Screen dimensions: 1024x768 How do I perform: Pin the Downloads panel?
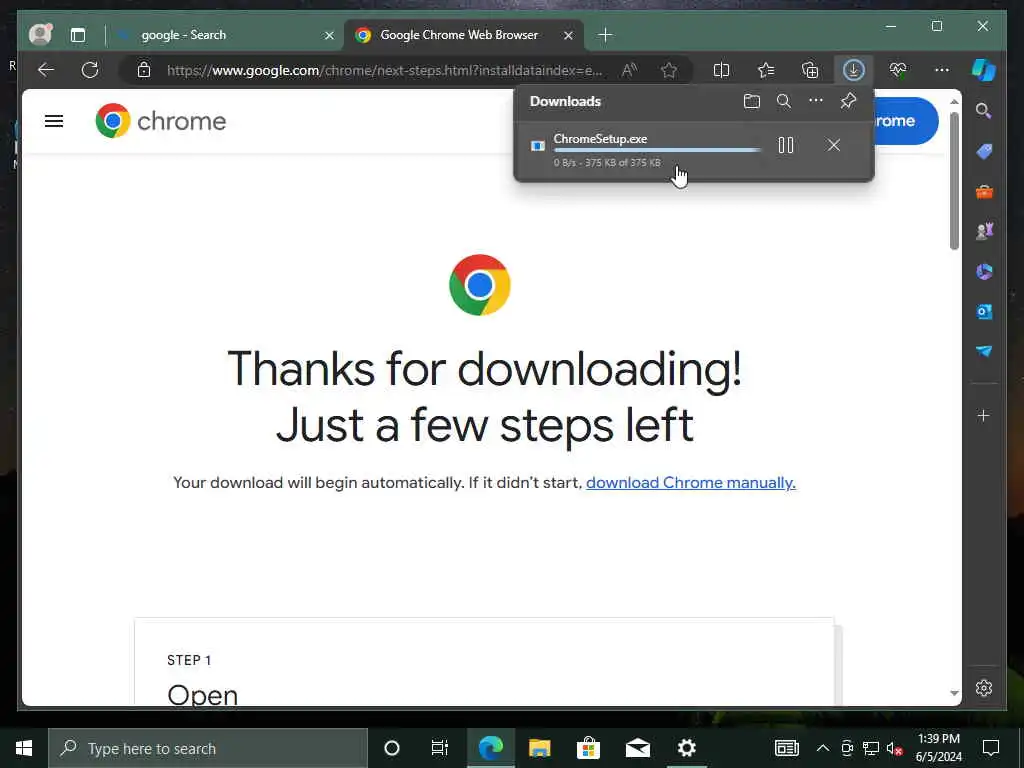coord(848,101)
